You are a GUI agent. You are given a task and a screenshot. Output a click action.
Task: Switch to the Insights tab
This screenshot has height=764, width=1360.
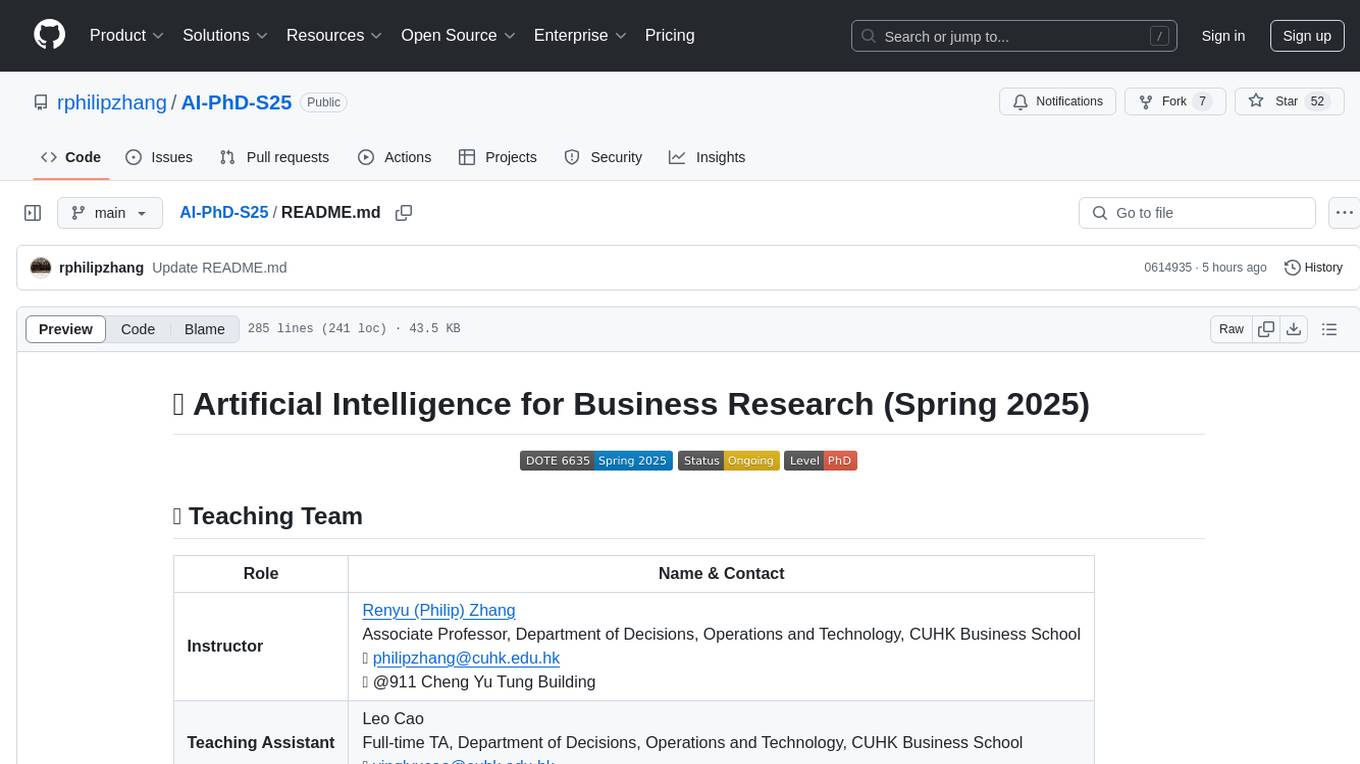(x=707, y=157)
